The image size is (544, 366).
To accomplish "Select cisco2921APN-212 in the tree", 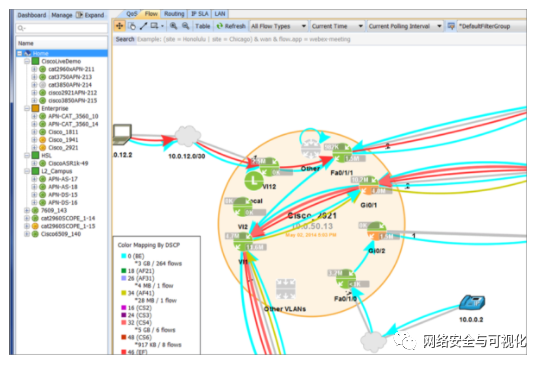I will pos(73,93).
